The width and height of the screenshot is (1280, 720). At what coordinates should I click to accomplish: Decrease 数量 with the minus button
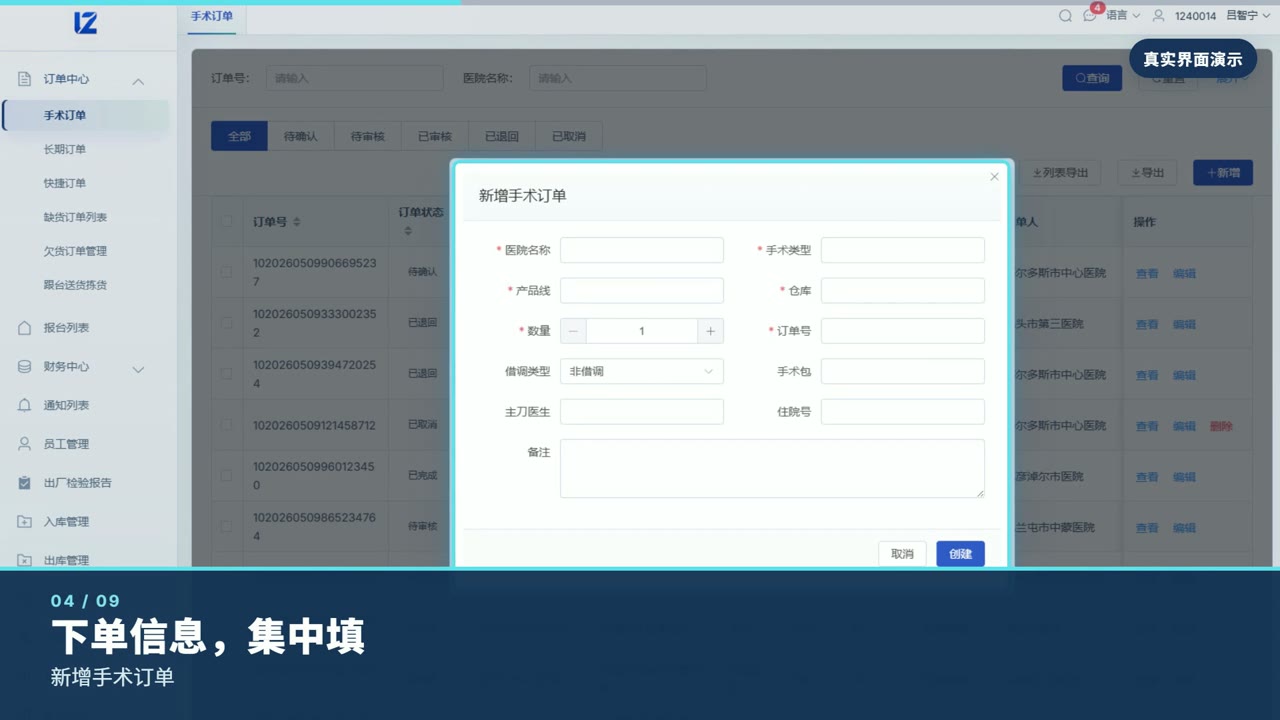click(573, 331)
